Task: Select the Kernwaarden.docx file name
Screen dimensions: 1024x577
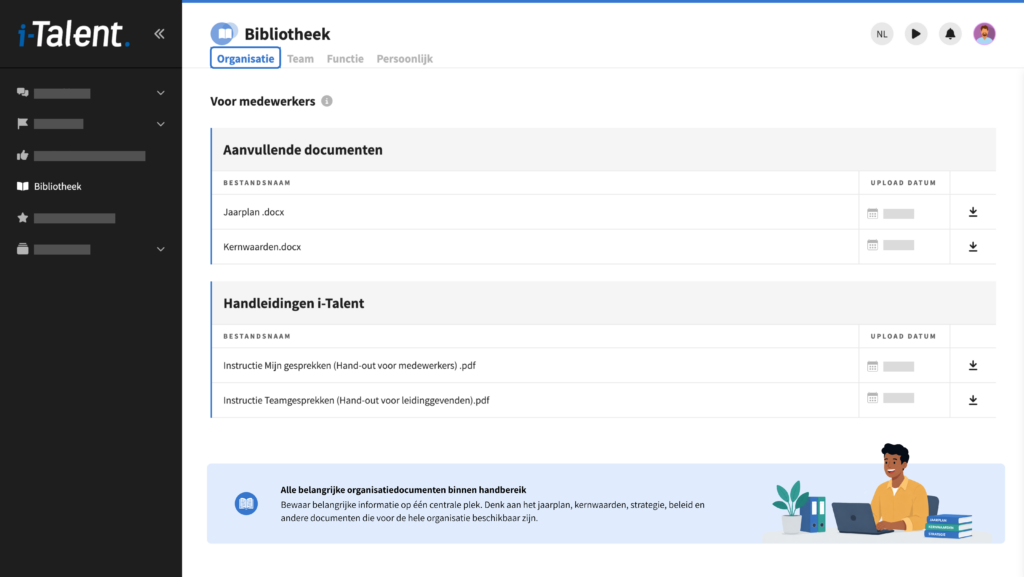Action: [262, 247]
